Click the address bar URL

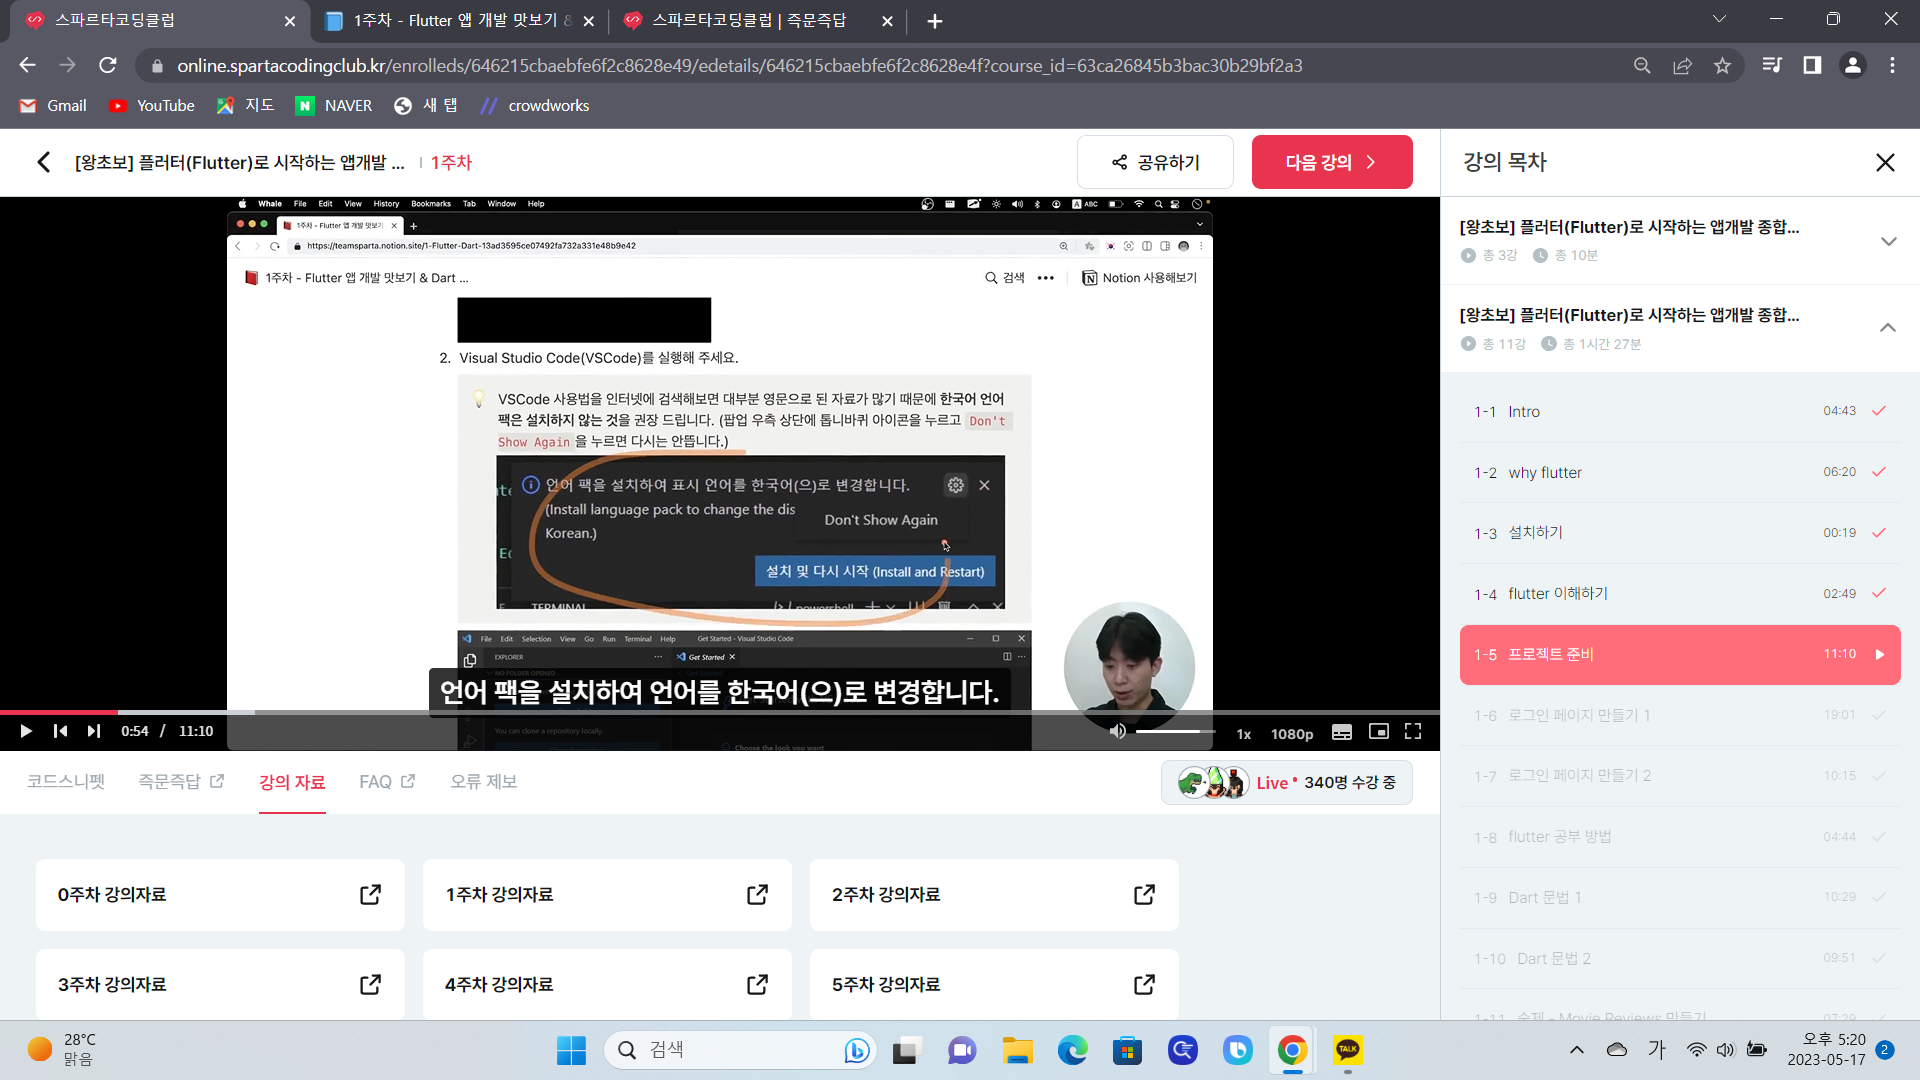point(740,65)
